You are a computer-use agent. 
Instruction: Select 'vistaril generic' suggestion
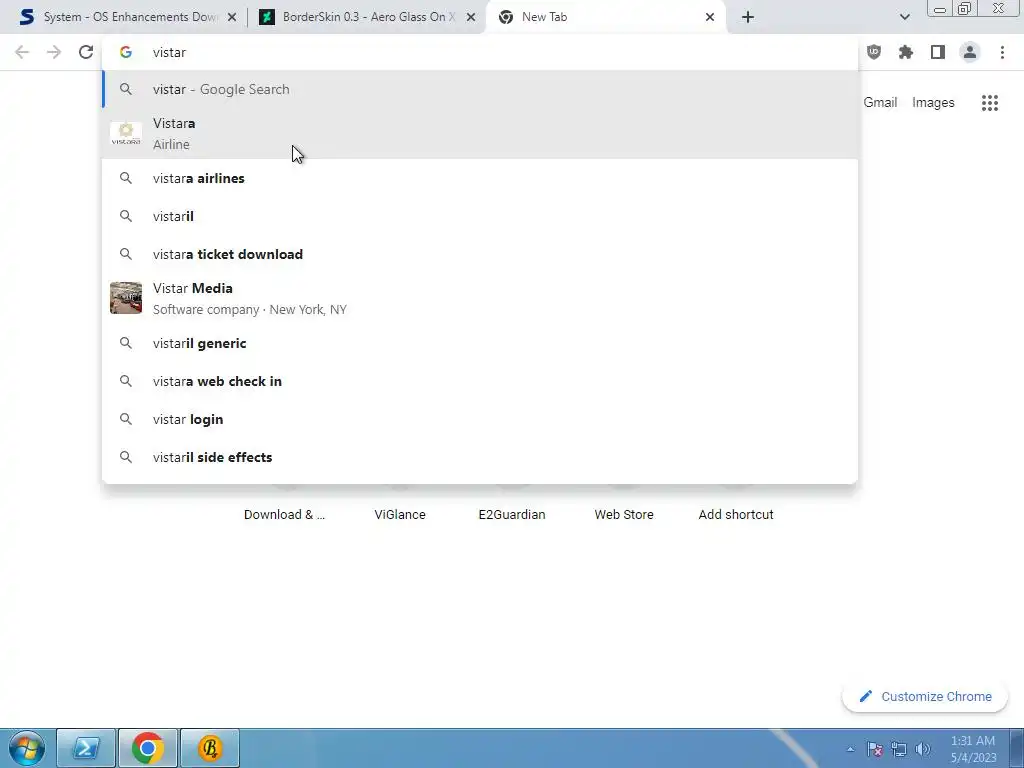(480, 344)
